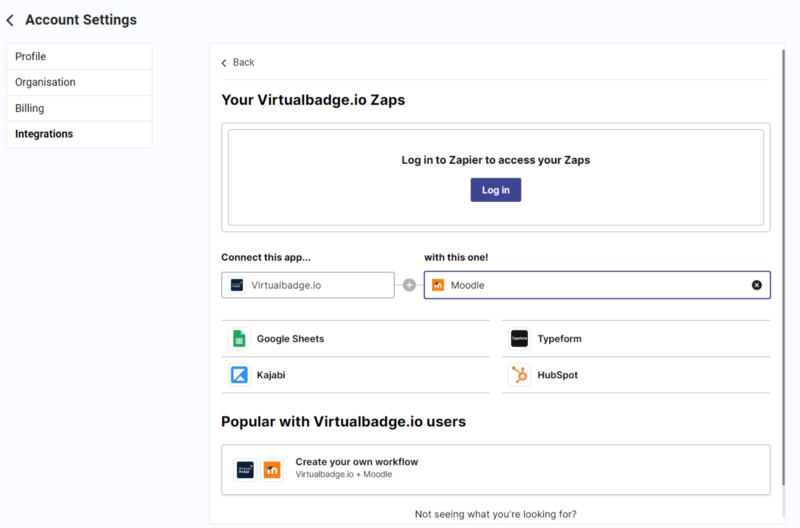The width and height of the screenshot is (800, 528).
Task: Click the Google Sheets icon
Action: pyautogui.click(x=239, y=339)
